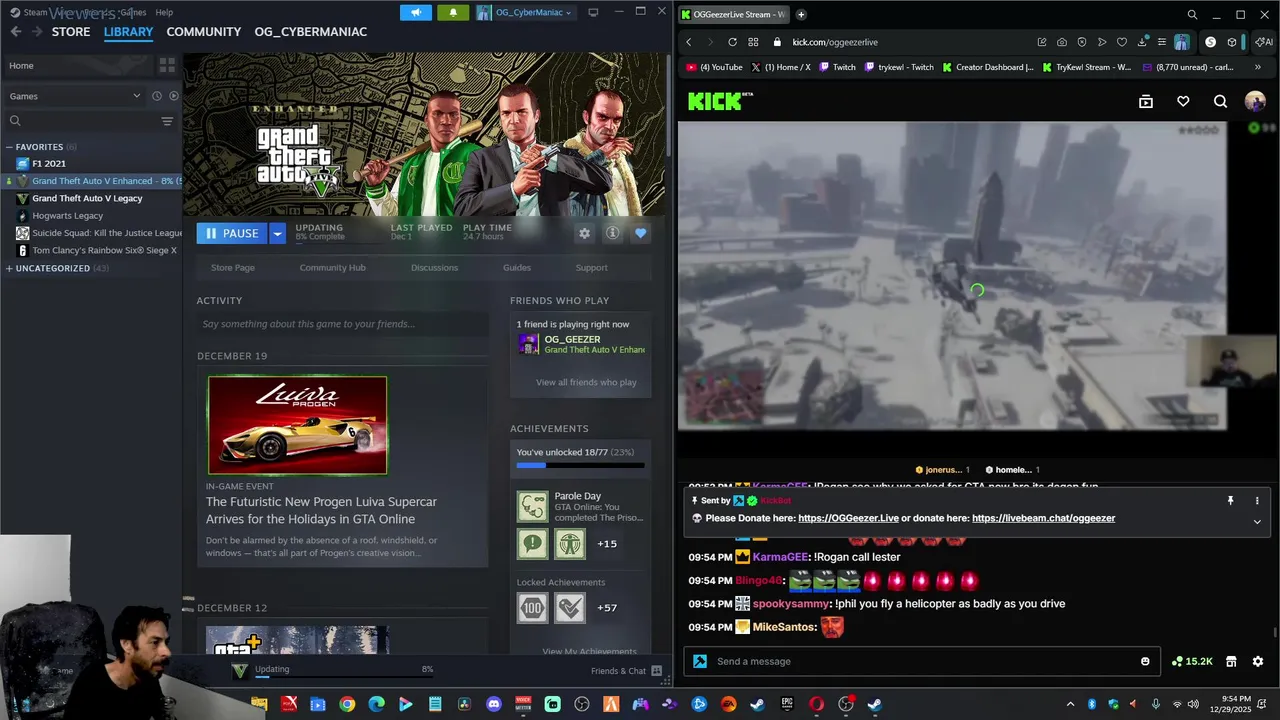Click Say something activity input field
Viewport: 1280px width, 720px height.
click(342, 324)
